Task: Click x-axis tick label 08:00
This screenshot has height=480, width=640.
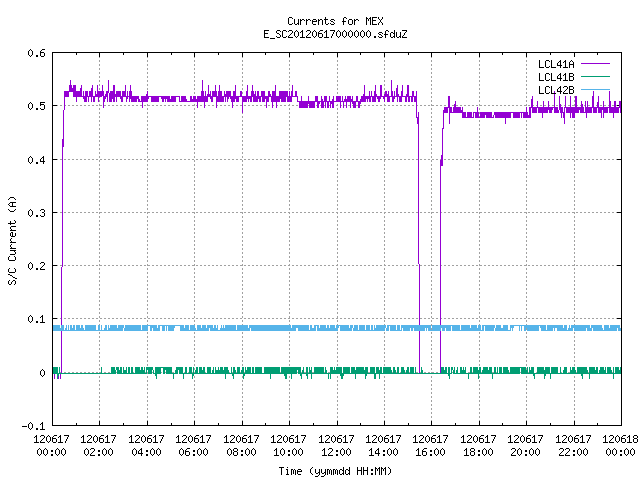Action: point(241,452)
